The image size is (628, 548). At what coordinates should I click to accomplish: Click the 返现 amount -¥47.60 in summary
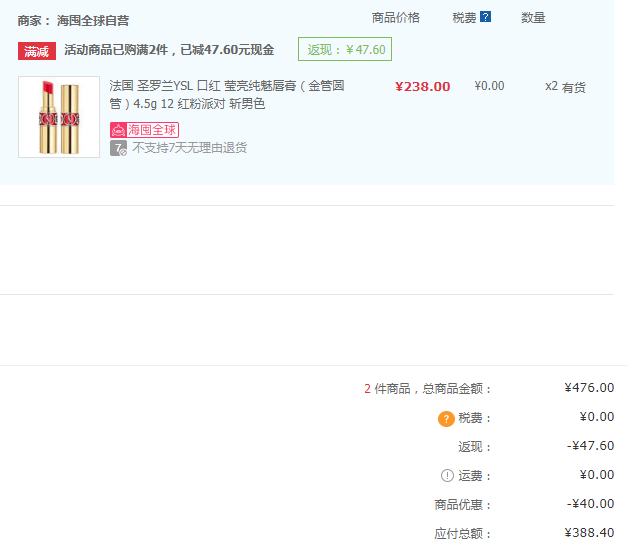pos(590,446)
